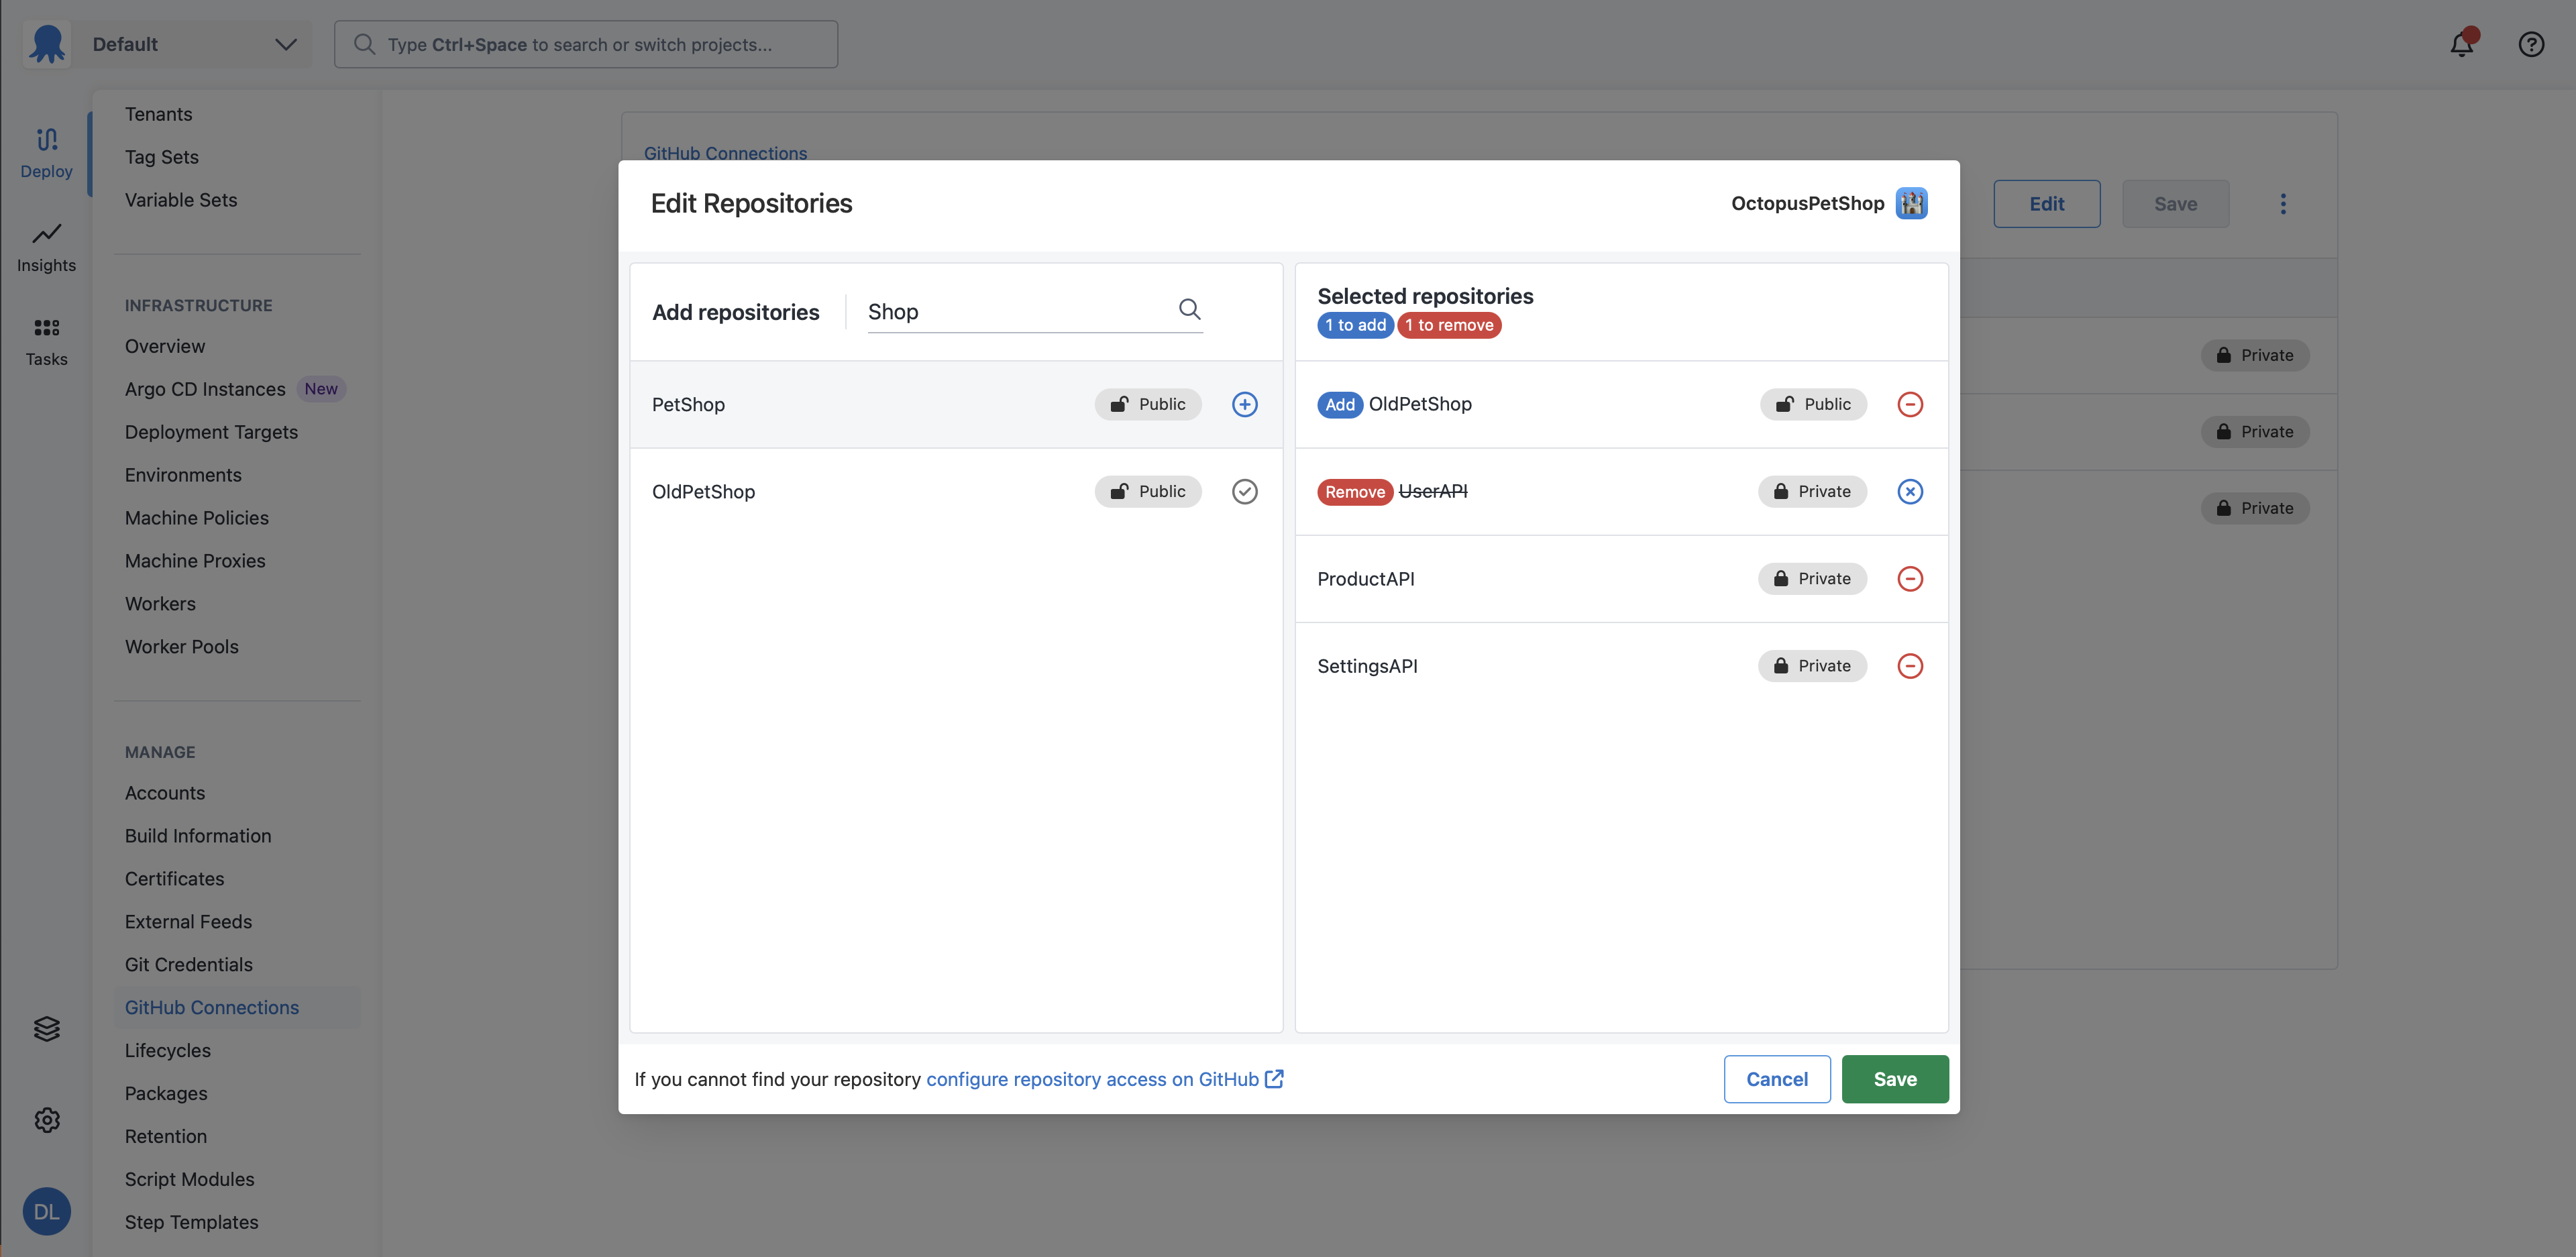2576x1257 pixels.
Task: Open Settings with the gear icon
Action: point(46,1120)
